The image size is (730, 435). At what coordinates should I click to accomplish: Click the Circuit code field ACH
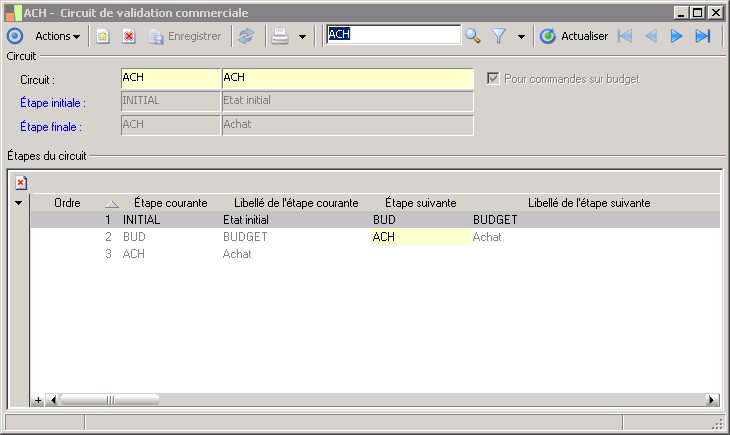point(170,78)
